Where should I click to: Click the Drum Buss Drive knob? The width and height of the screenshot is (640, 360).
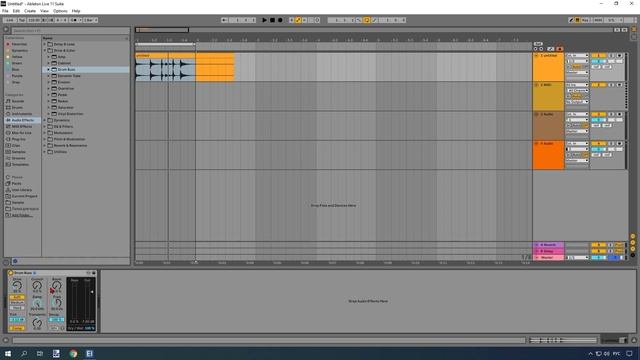coord(17,286)
